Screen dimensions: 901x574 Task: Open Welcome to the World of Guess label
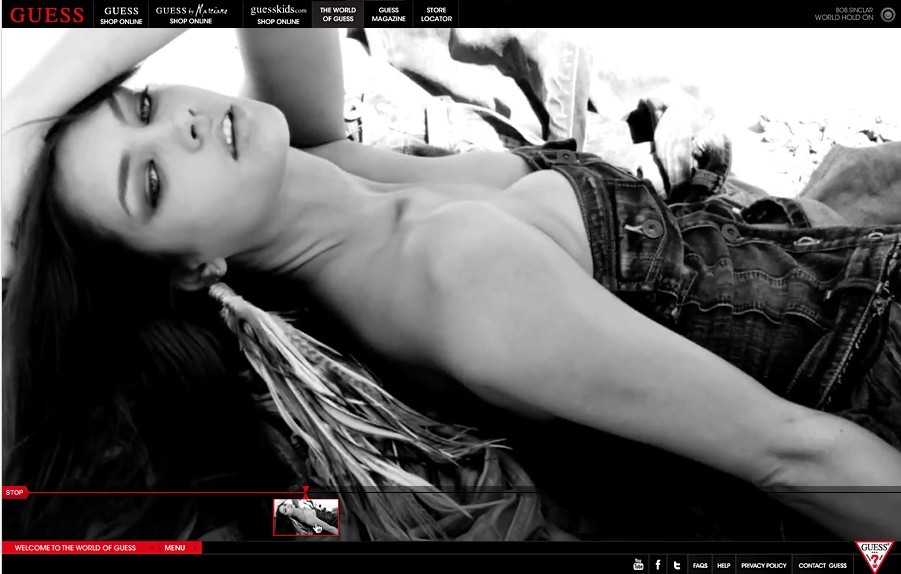[75, 548]
